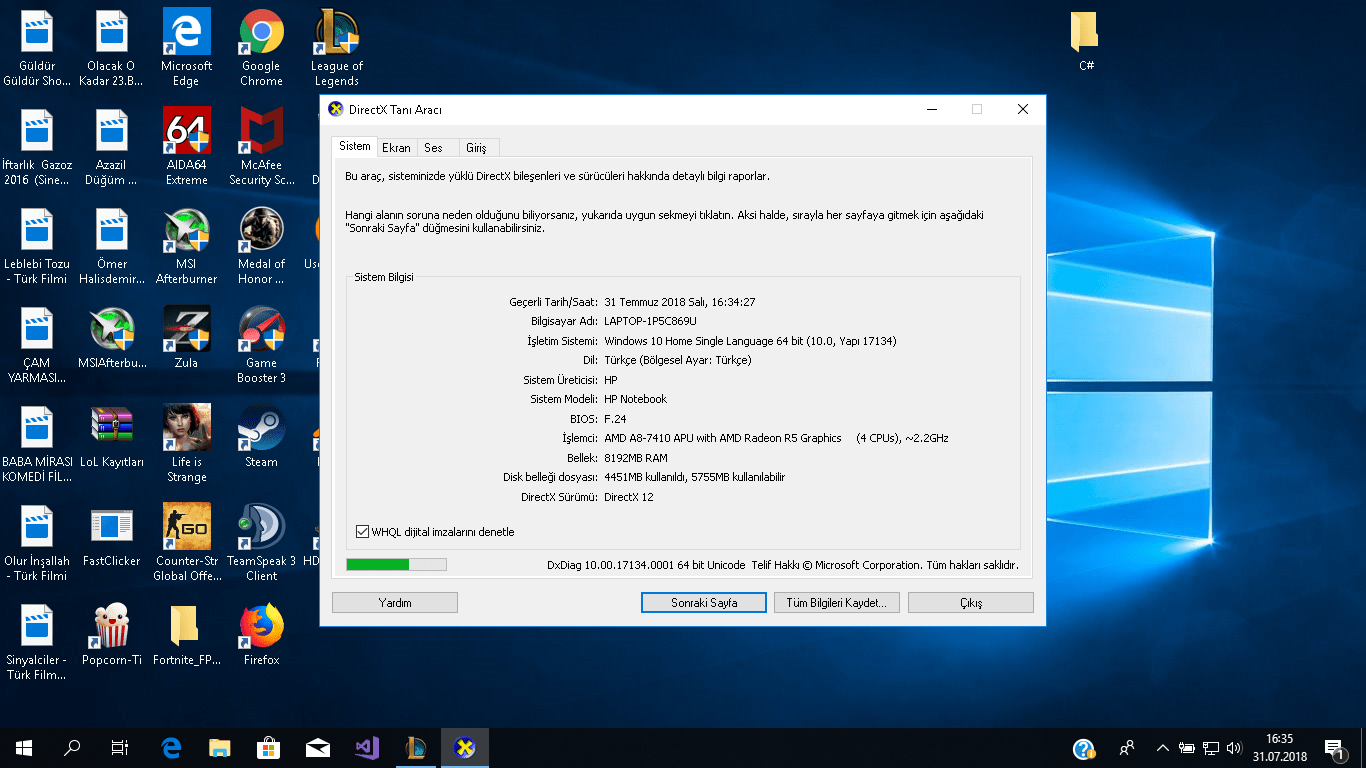The height and width of the screenshot is (768, 1366).
Task: Open the Mail app from the taskbar
Action: (318, 748)
